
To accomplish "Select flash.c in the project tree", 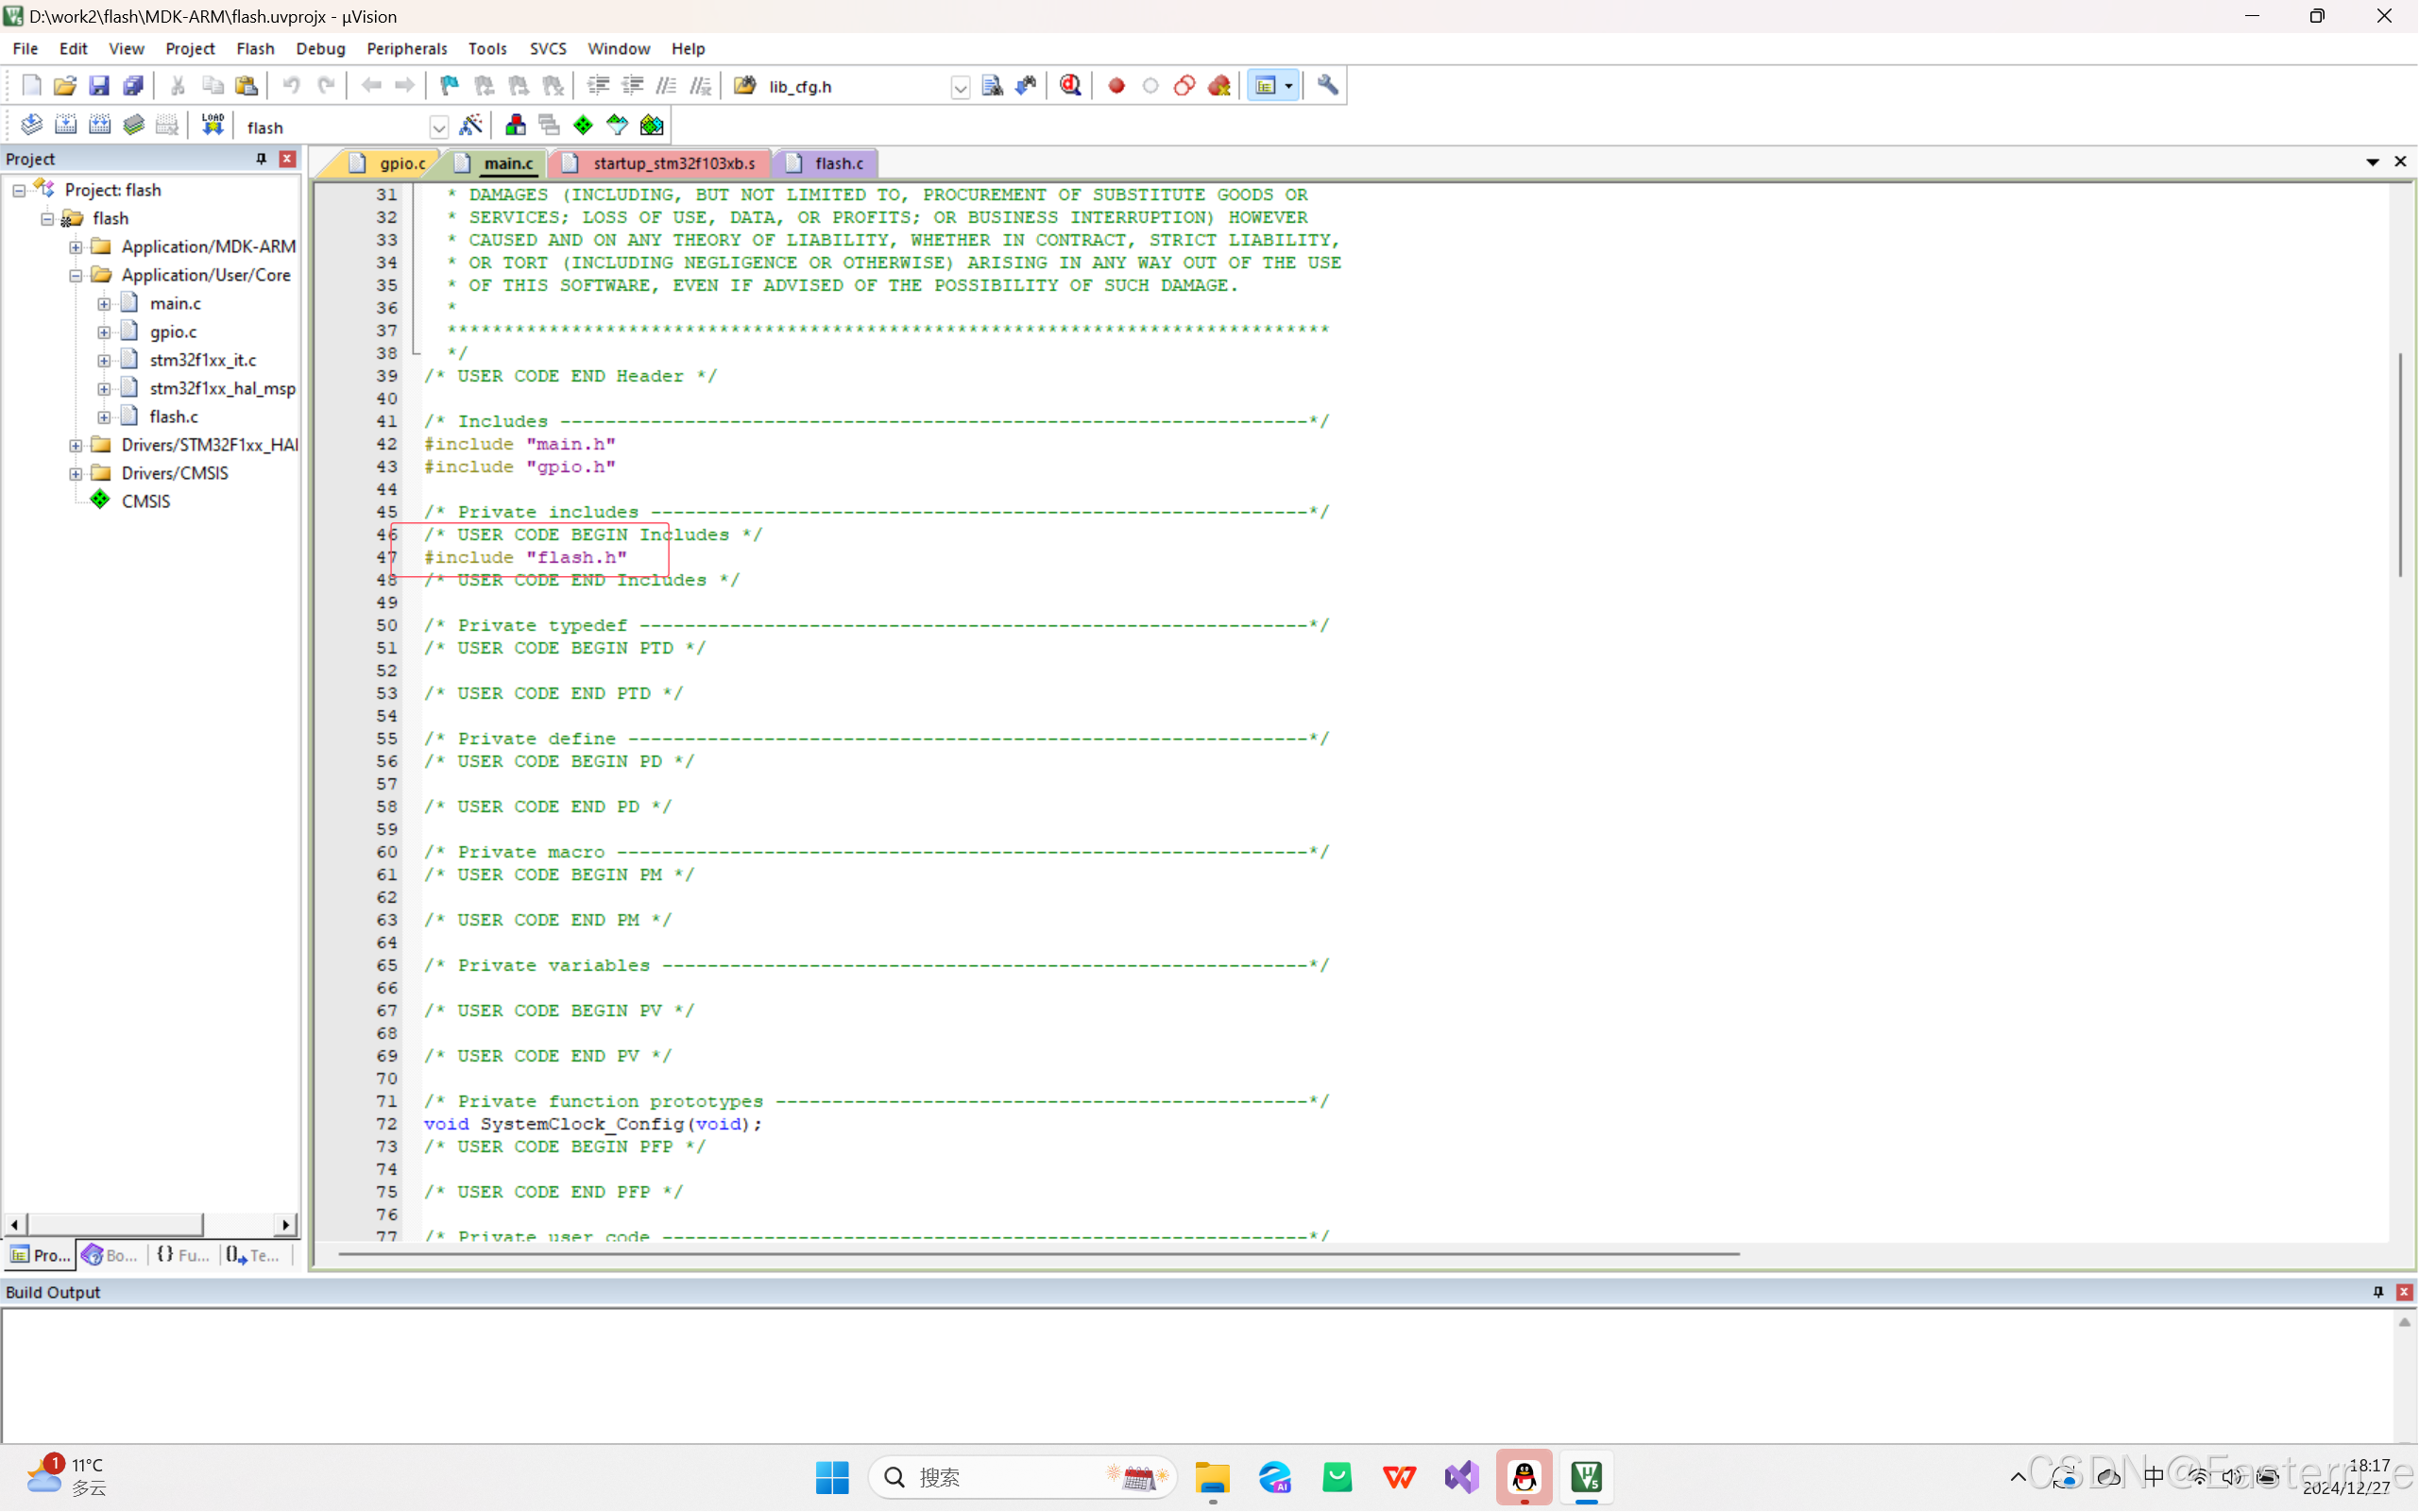I will 173,417.
